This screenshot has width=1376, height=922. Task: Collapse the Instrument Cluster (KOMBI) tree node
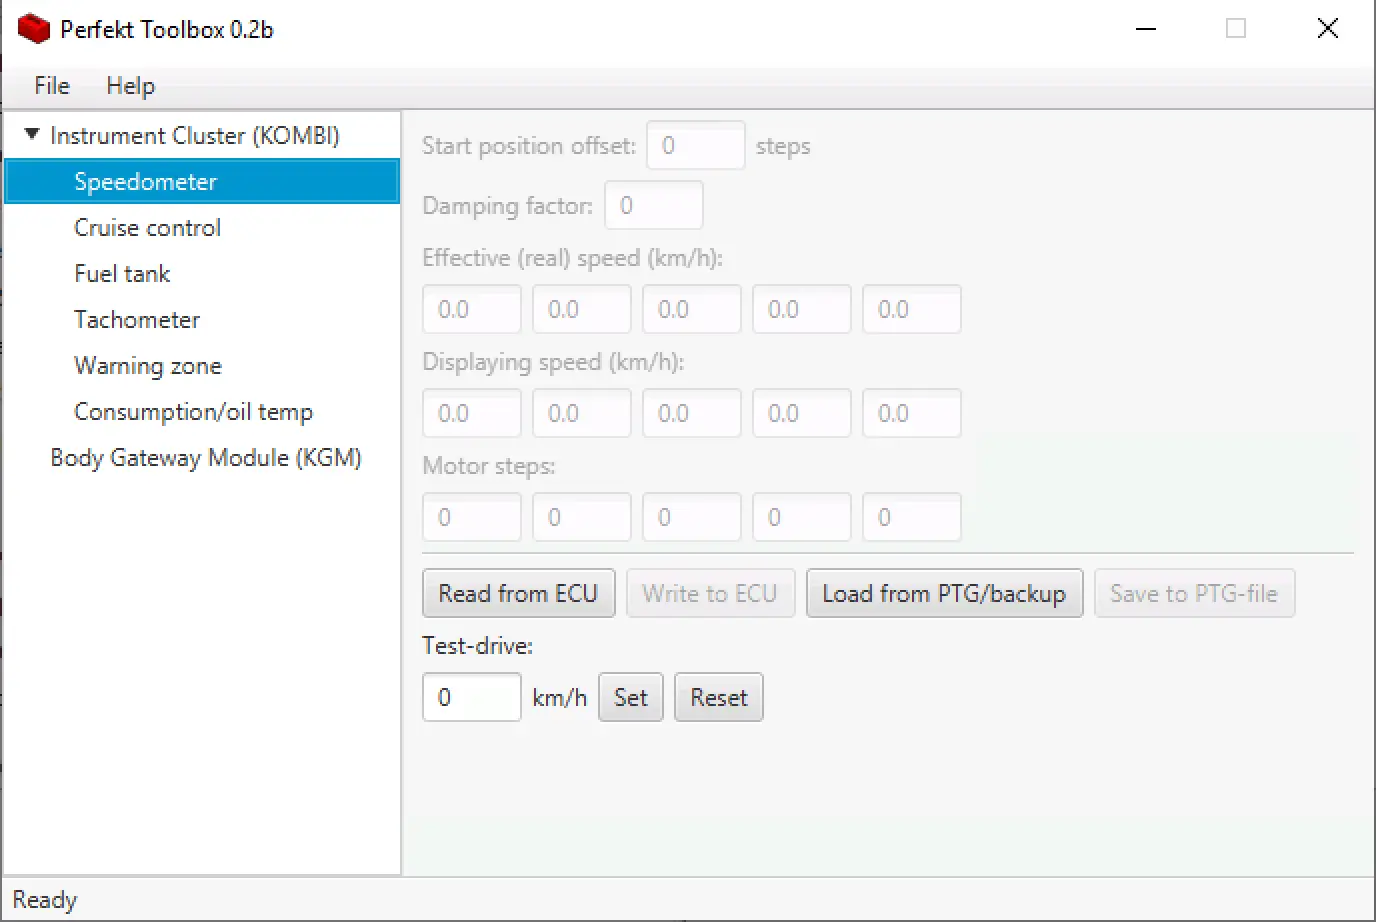(32, 134)
